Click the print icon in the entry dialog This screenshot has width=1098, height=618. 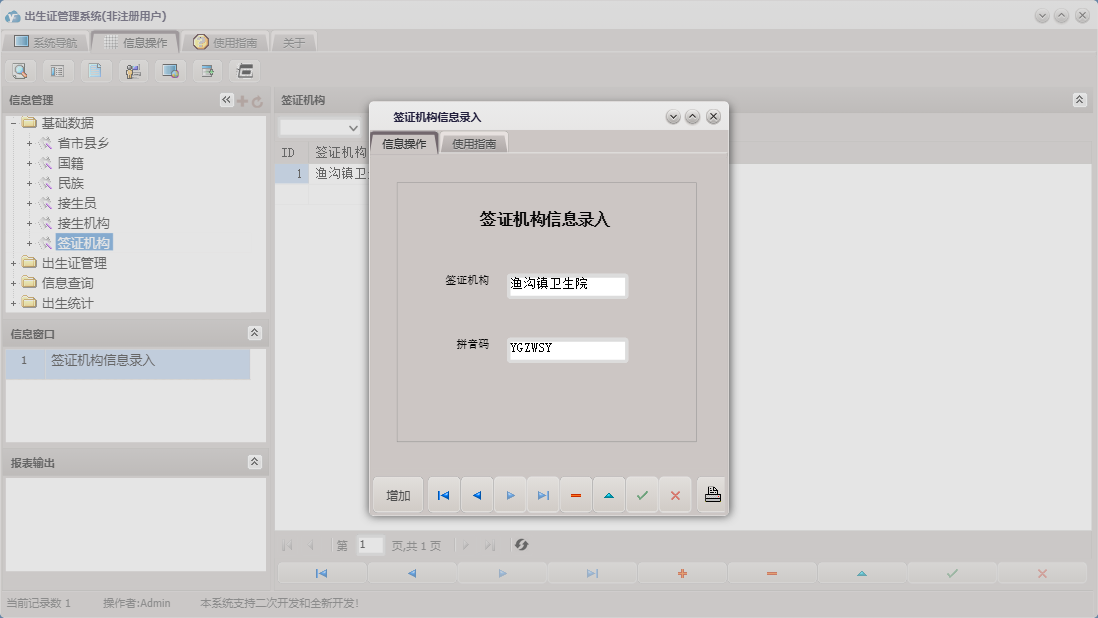(712, 494)
